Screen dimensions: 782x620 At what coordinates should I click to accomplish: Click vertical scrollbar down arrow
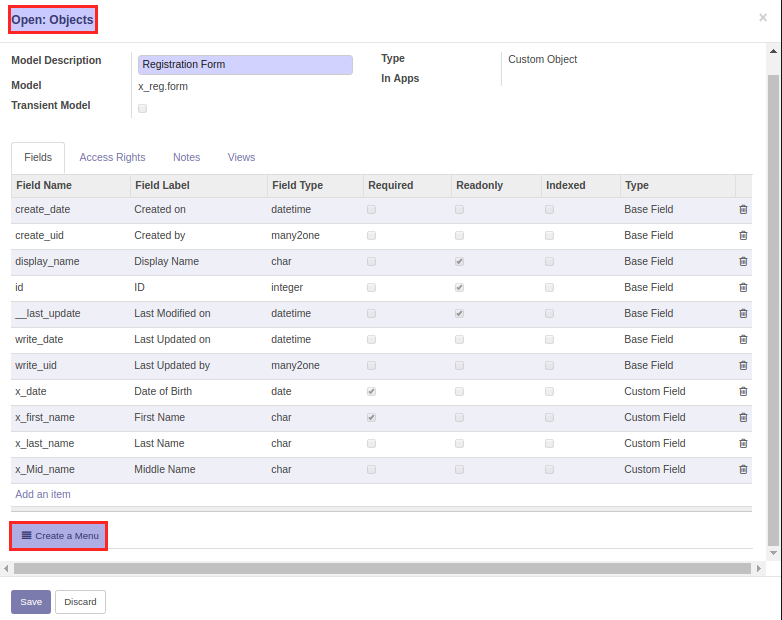(774, 553)
